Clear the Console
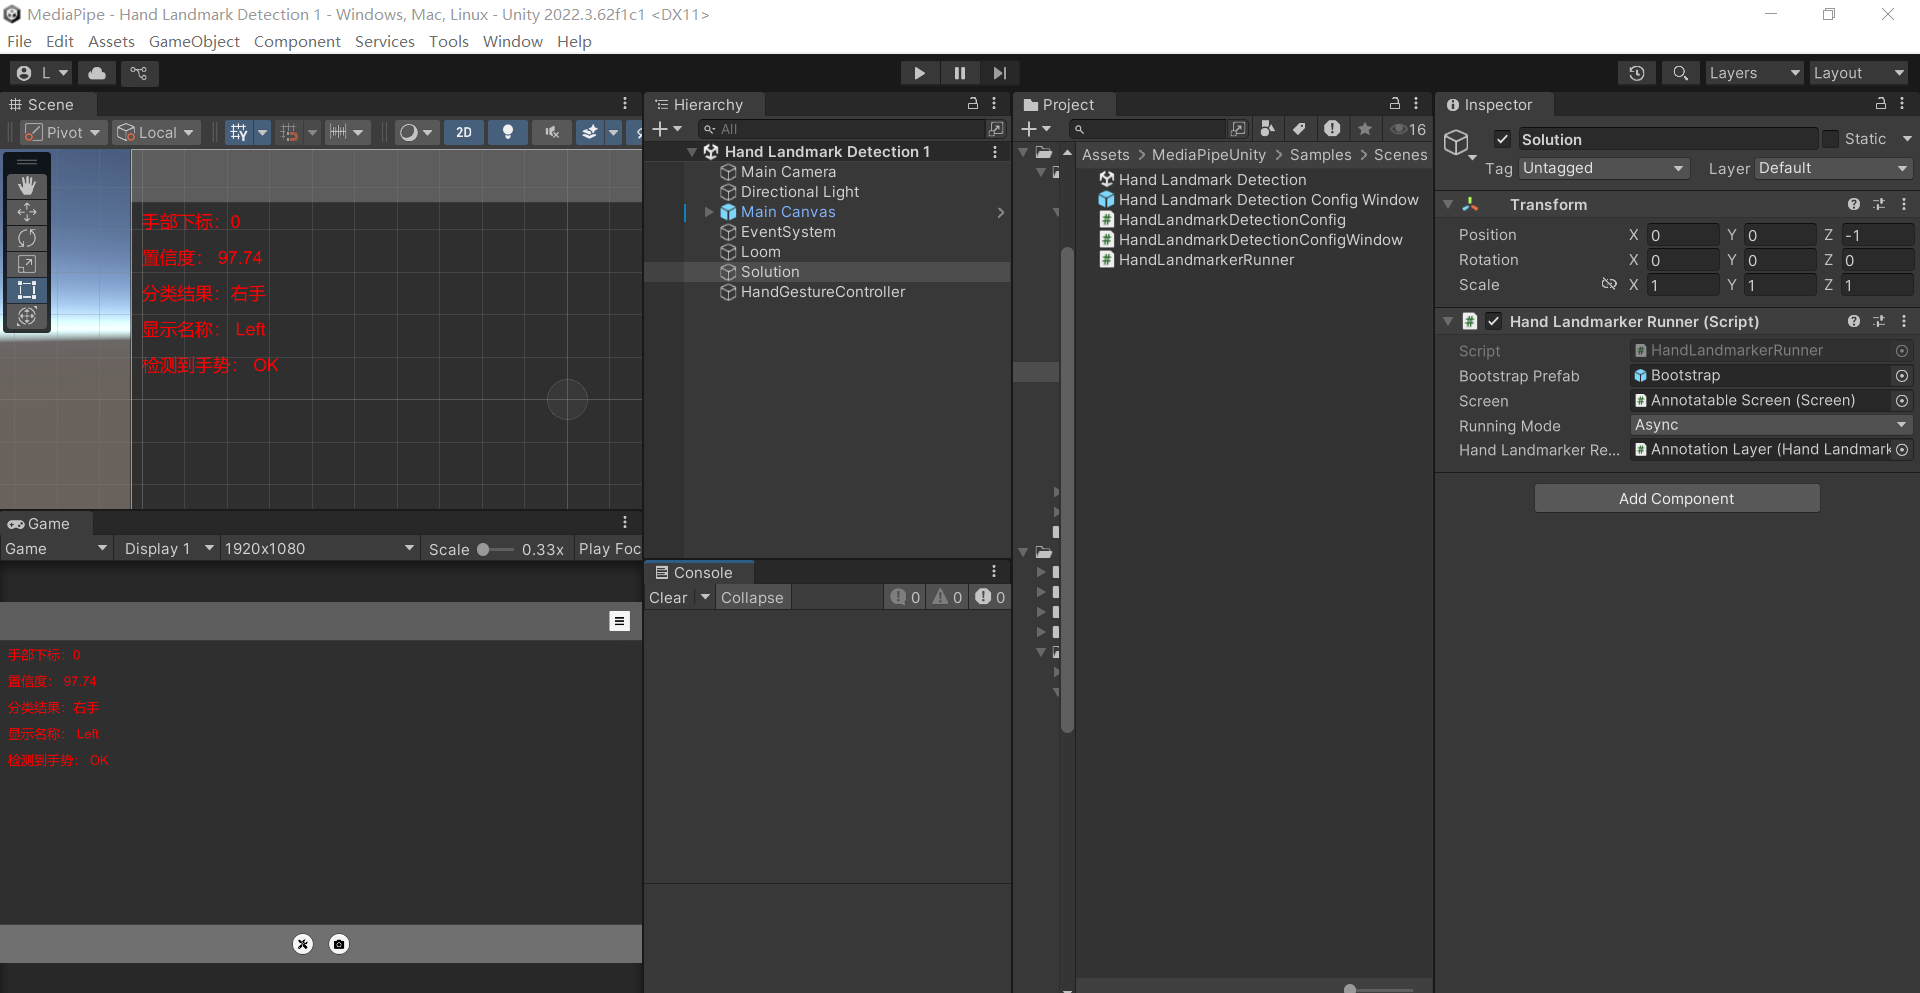Viewport: 1920px width, 993px height. (669, 597)
